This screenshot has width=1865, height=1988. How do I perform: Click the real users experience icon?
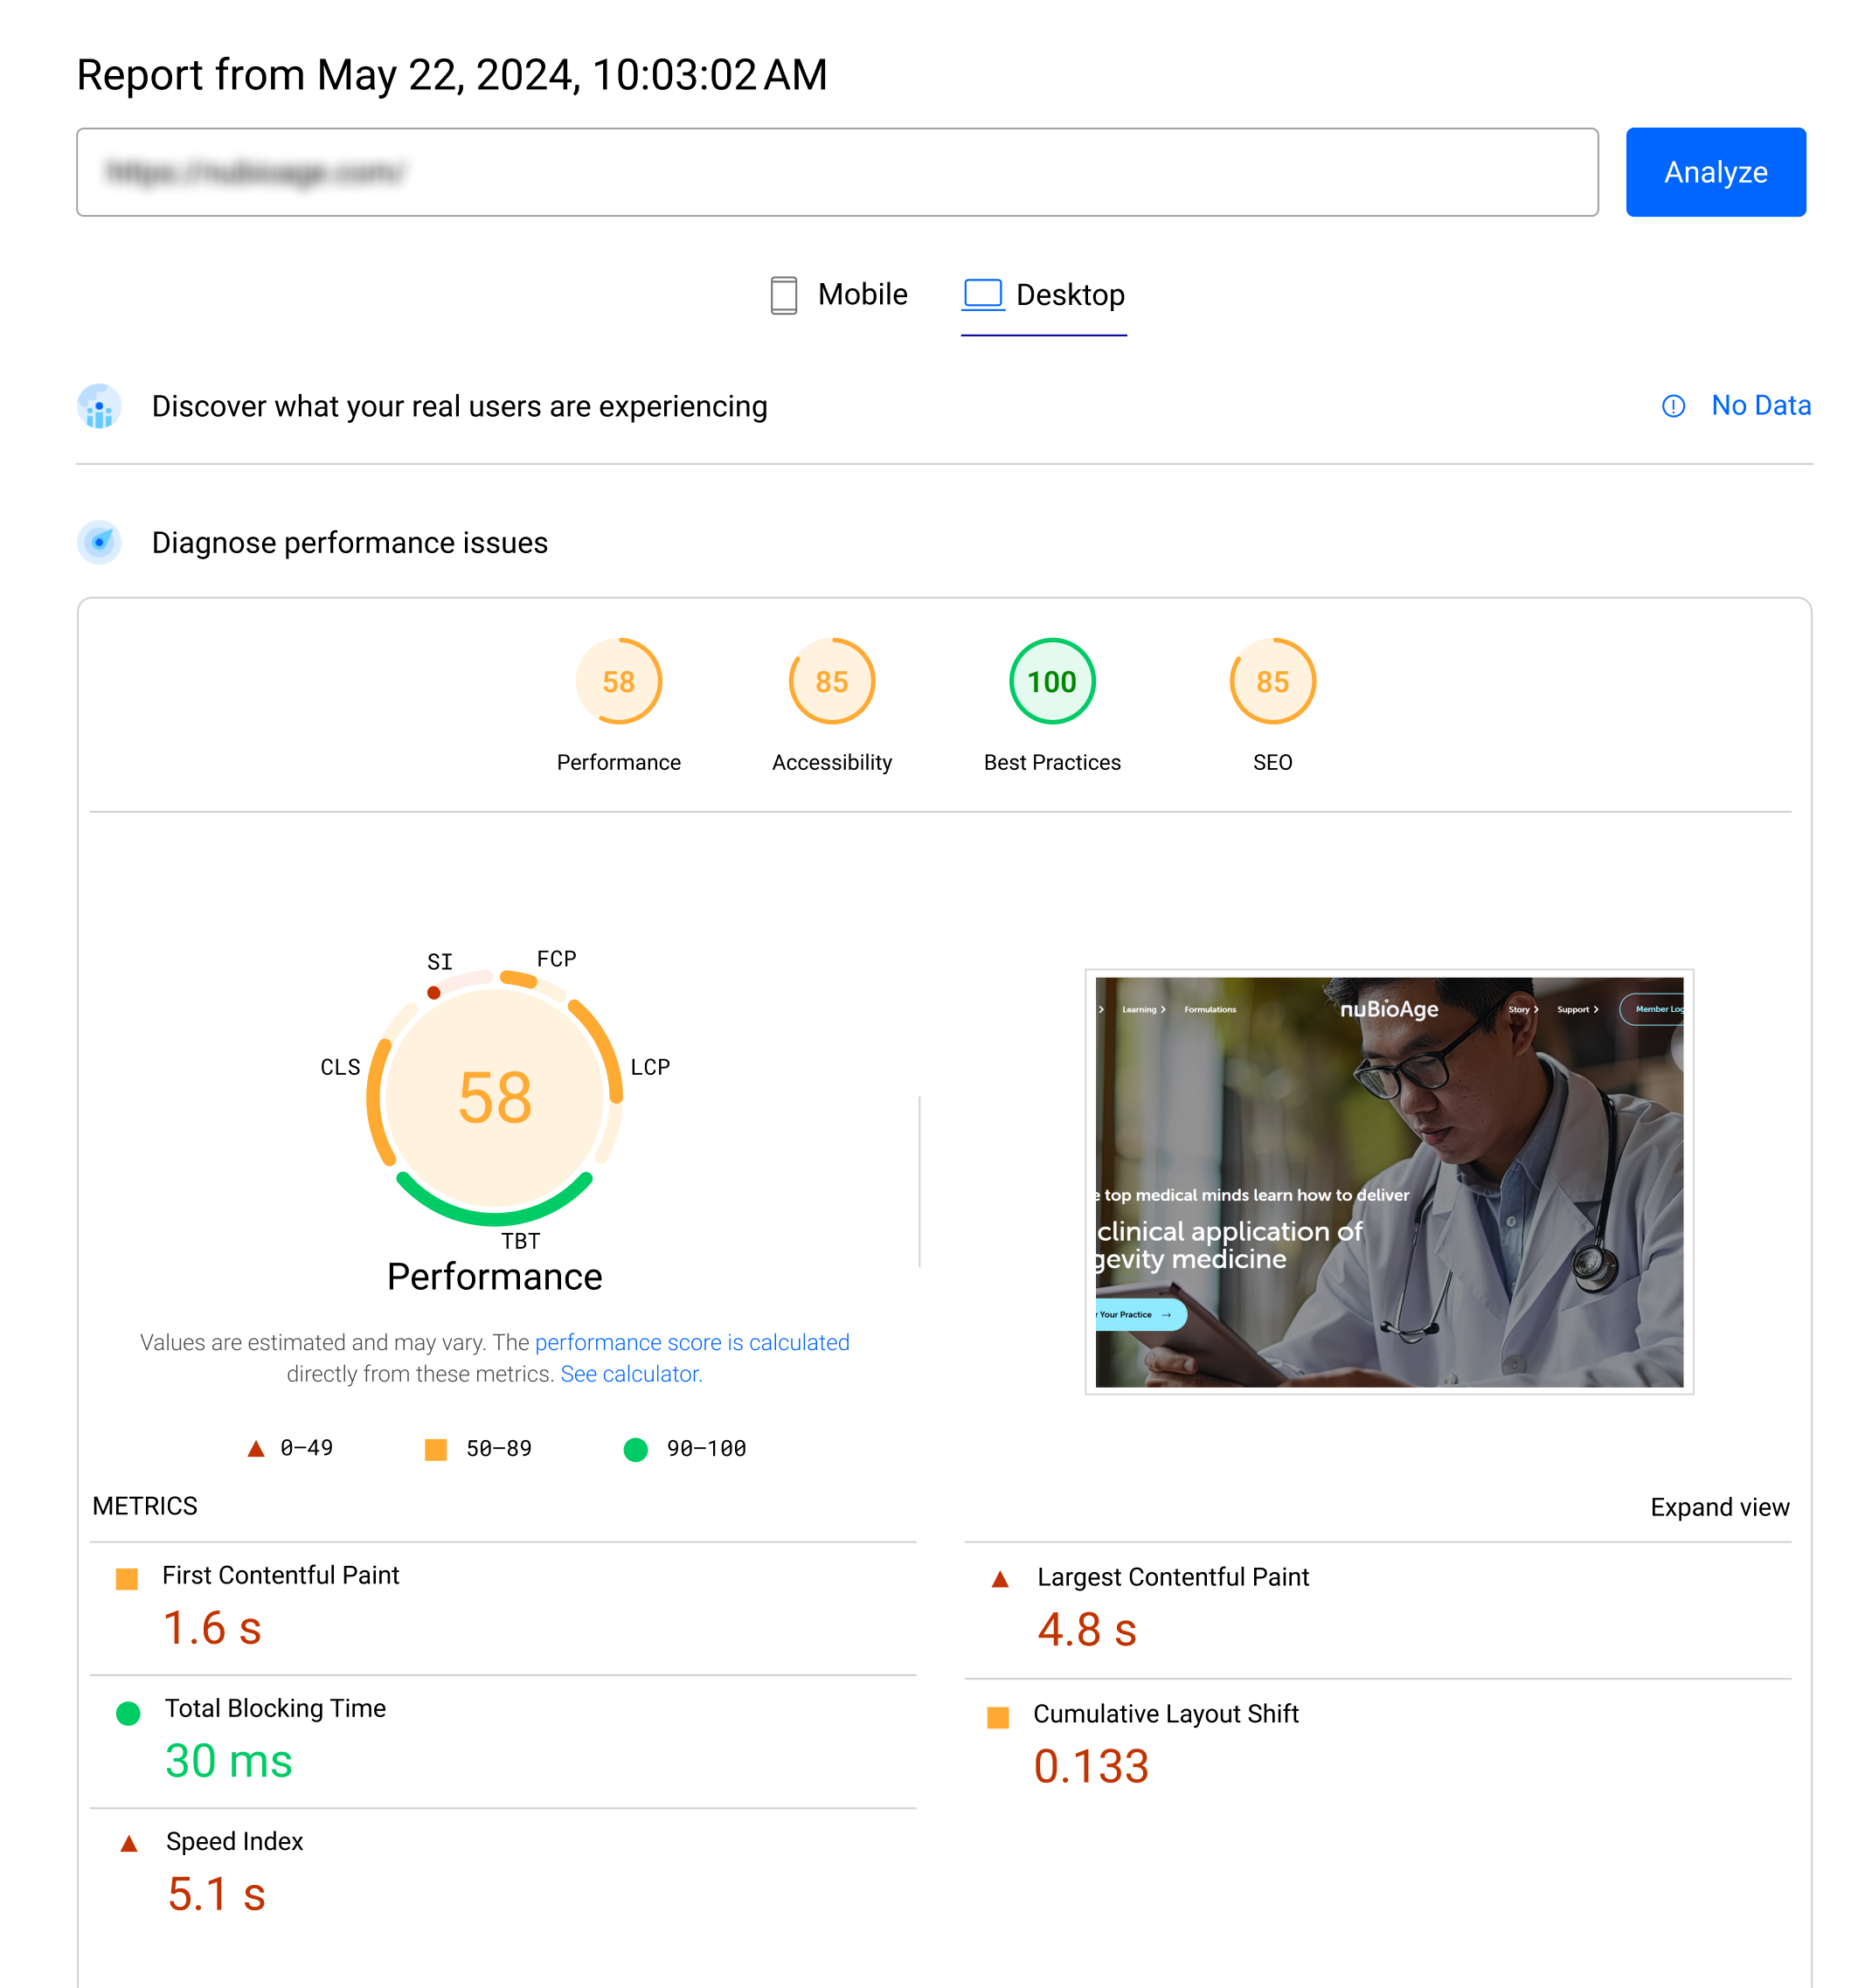tap(99, 406)
